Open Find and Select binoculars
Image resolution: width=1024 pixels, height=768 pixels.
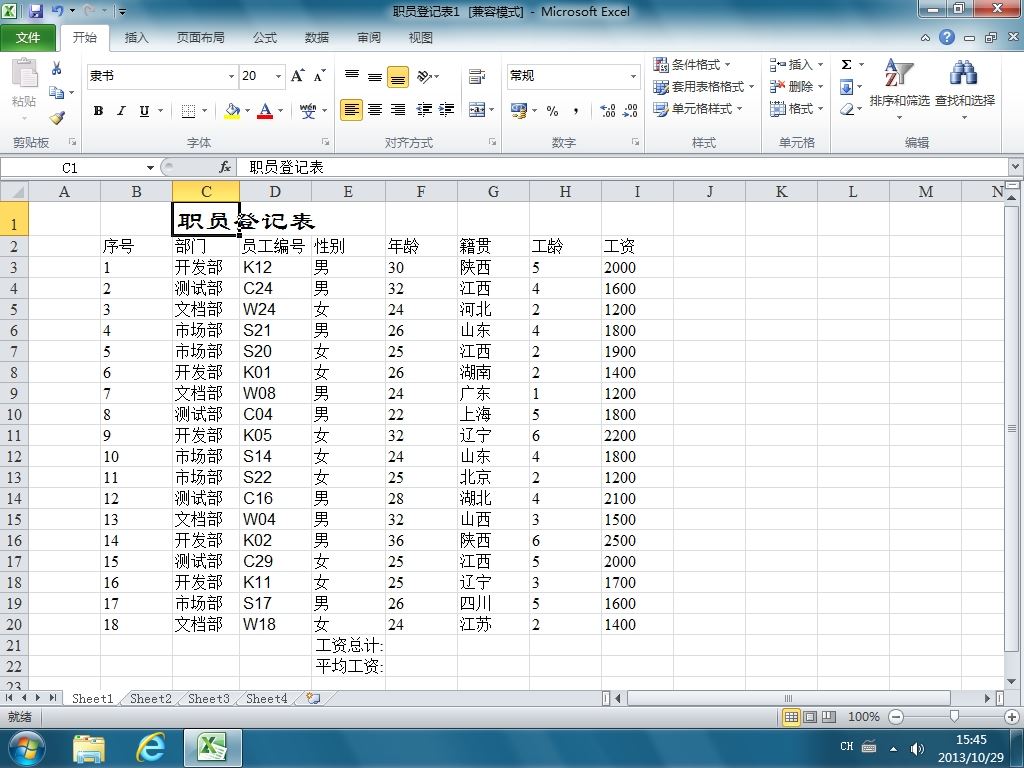pyautogui.click(x=964, y=73)
